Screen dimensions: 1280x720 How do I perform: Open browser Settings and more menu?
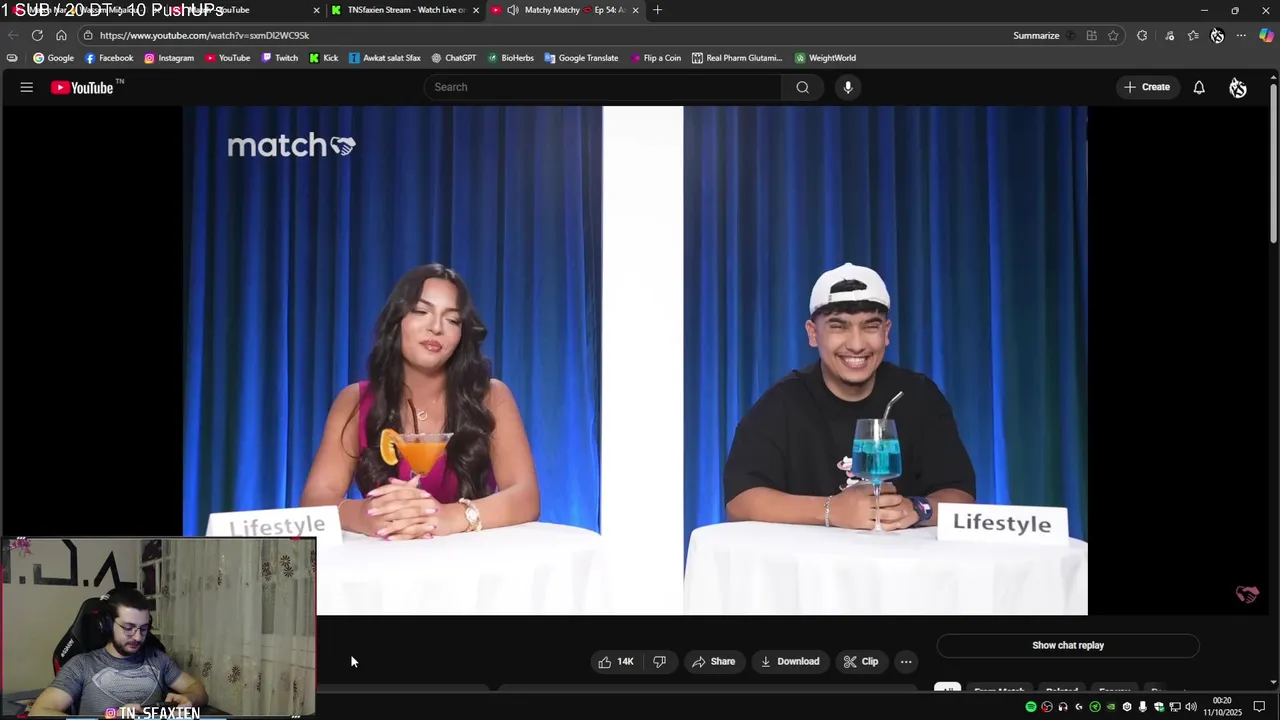[1241, 35]
